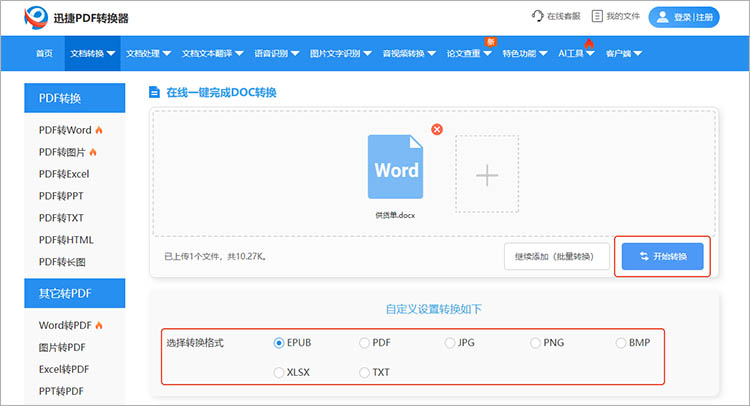Click the 登录|注册 button
The image size is (750, 406).
tap(684, 17)
